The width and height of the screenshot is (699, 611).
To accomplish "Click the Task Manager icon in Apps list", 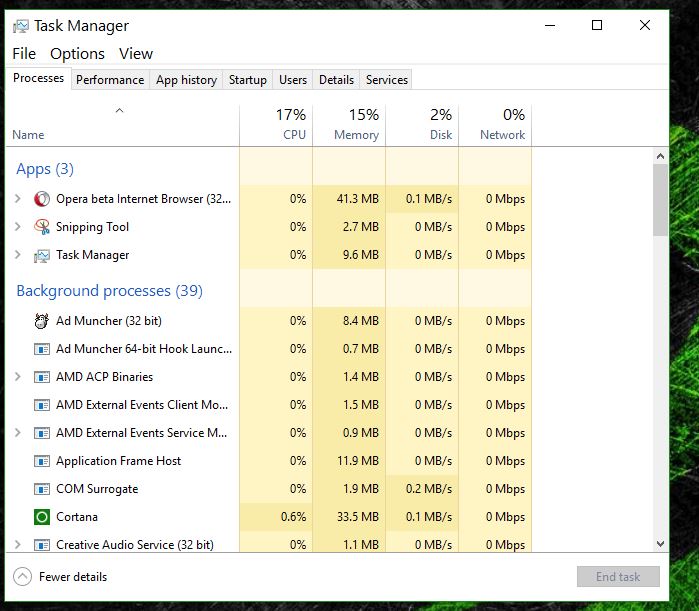I will (42, 255).
